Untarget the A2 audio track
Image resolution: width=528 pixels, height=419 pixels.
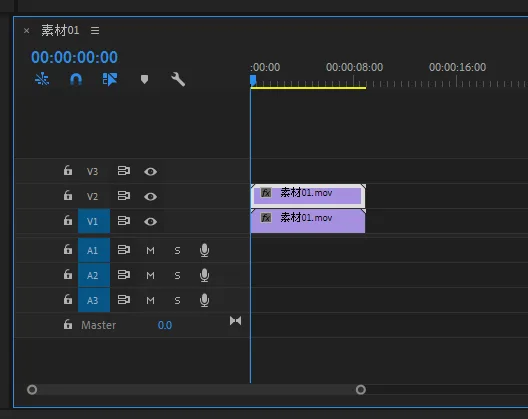point(94,275)
